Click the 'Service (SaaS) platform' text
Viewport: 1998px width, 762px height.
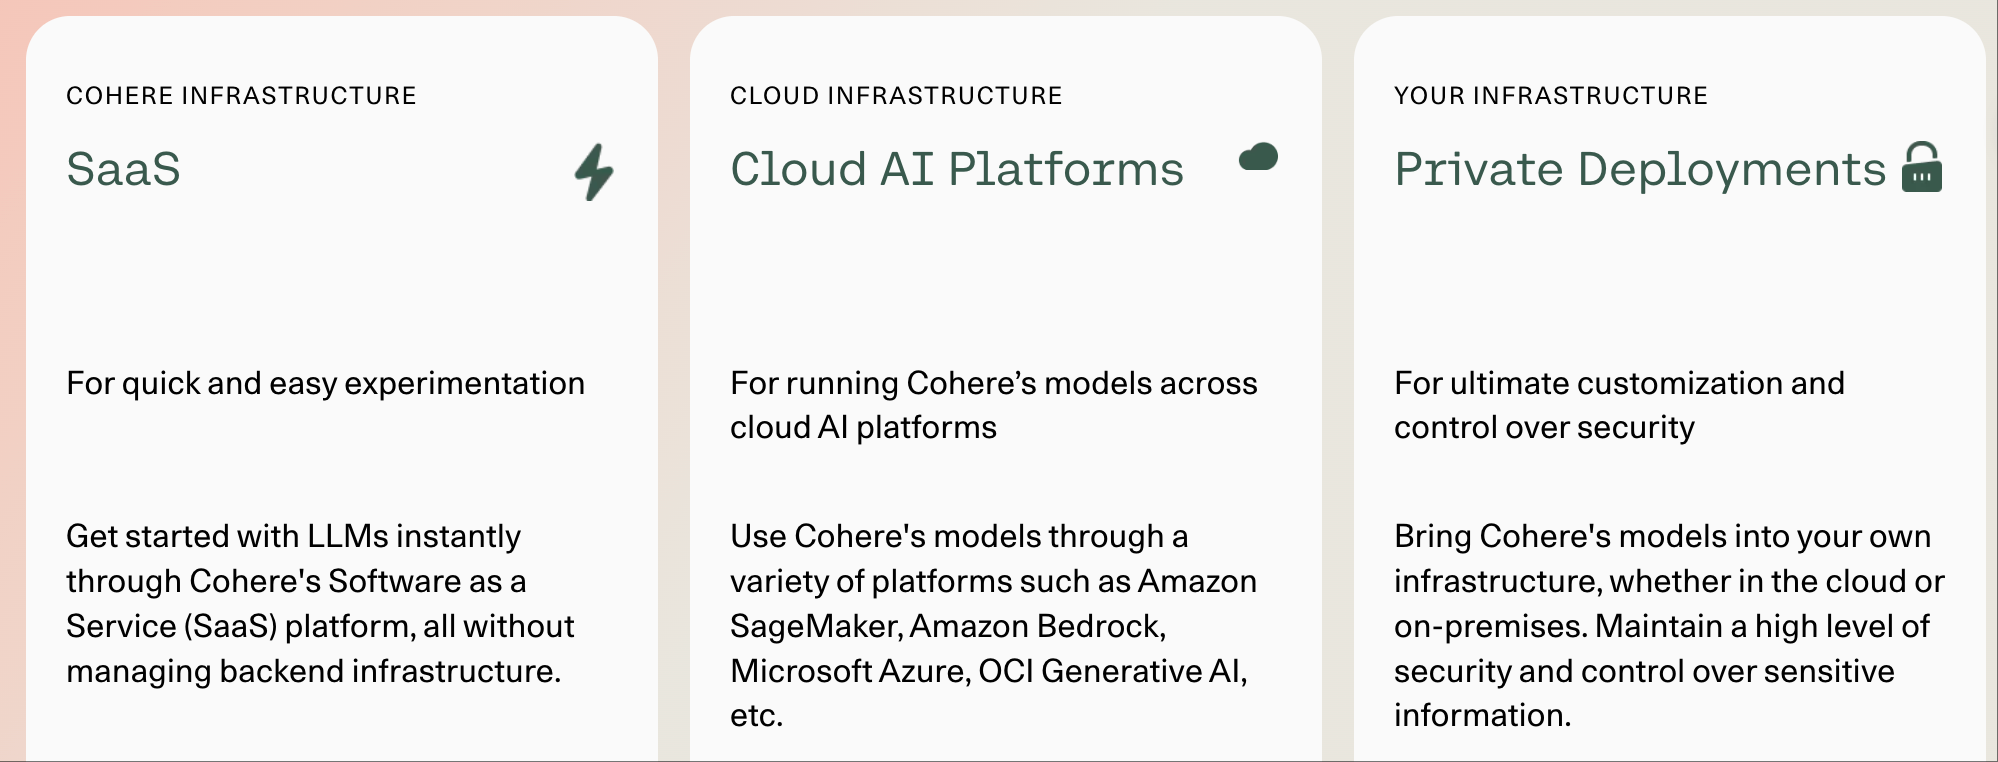coord(239,626)
